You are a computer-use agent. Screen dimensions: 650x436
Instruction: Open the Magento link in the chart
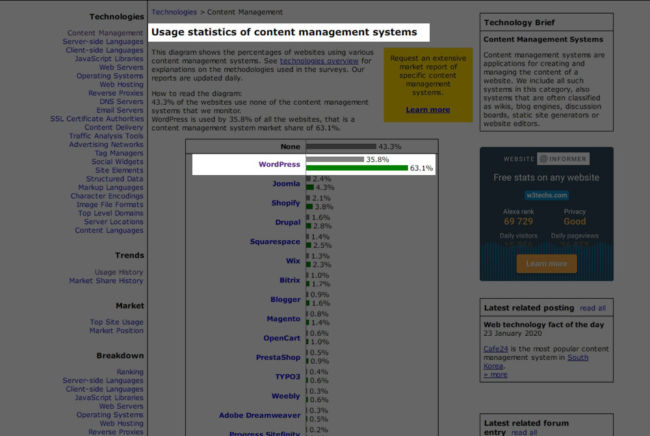[284, 319]
